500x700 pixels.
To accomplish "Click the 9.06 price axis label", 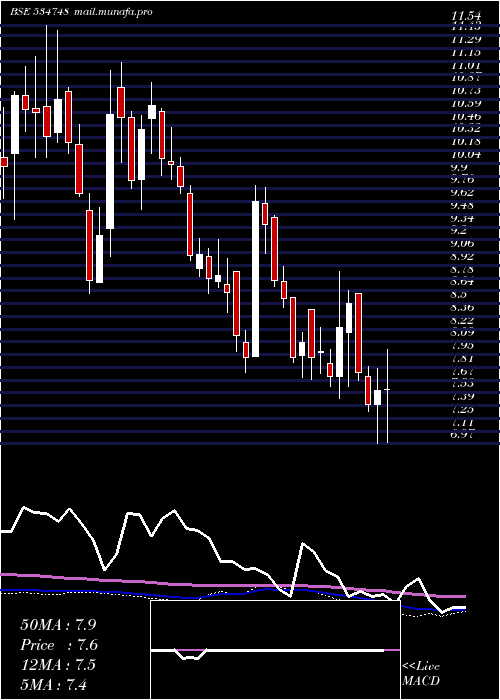I will tap(462, 244).
